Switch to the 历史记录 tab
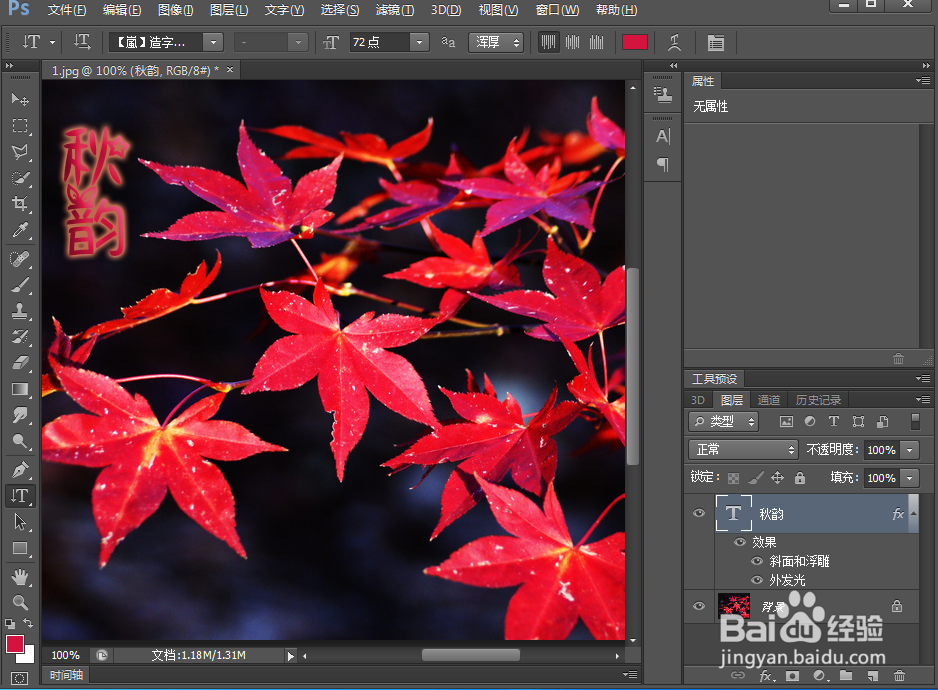Screen dimensions: 938x690 coord(818,400)
